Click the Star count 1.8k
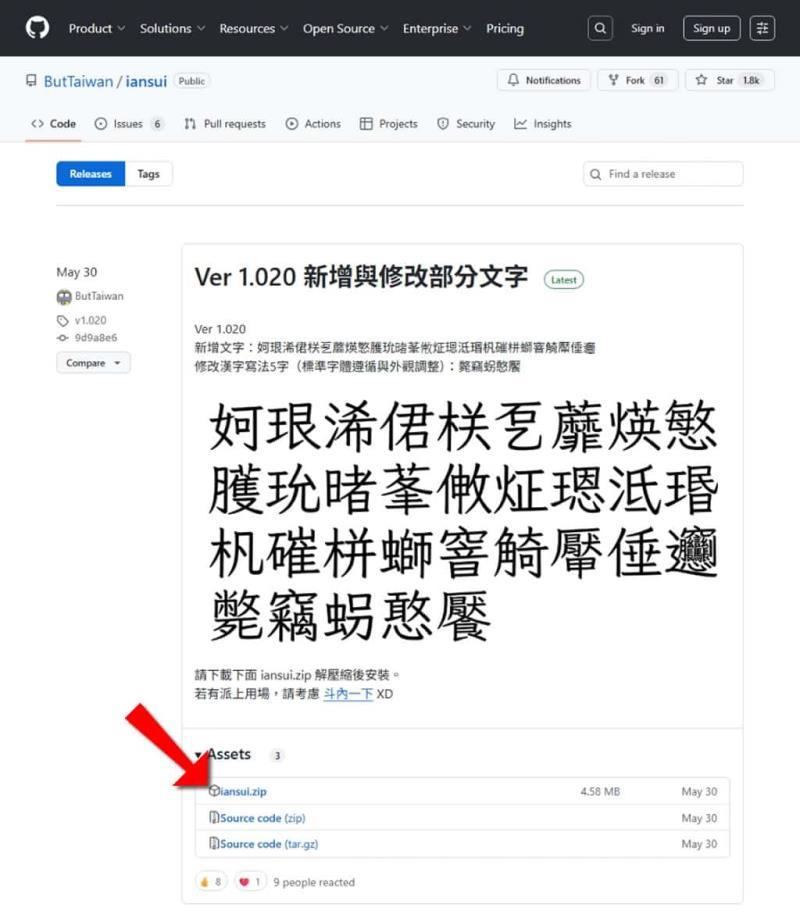 click(x=751, y=80)
